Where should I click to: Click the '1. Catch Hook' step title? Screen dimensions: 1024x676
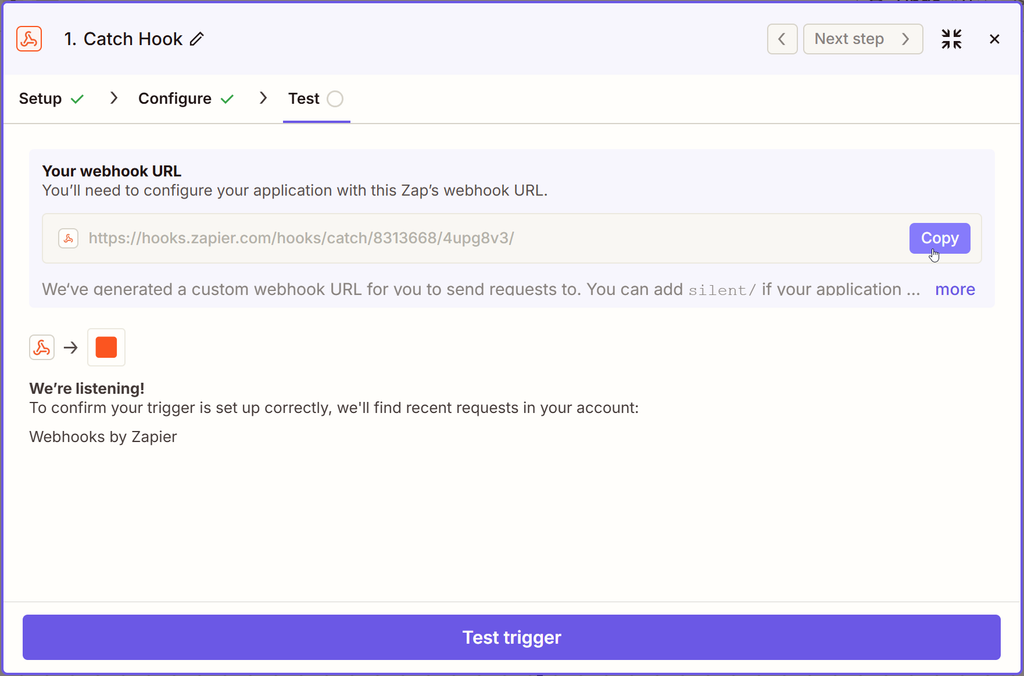click(x=123, y=39)
